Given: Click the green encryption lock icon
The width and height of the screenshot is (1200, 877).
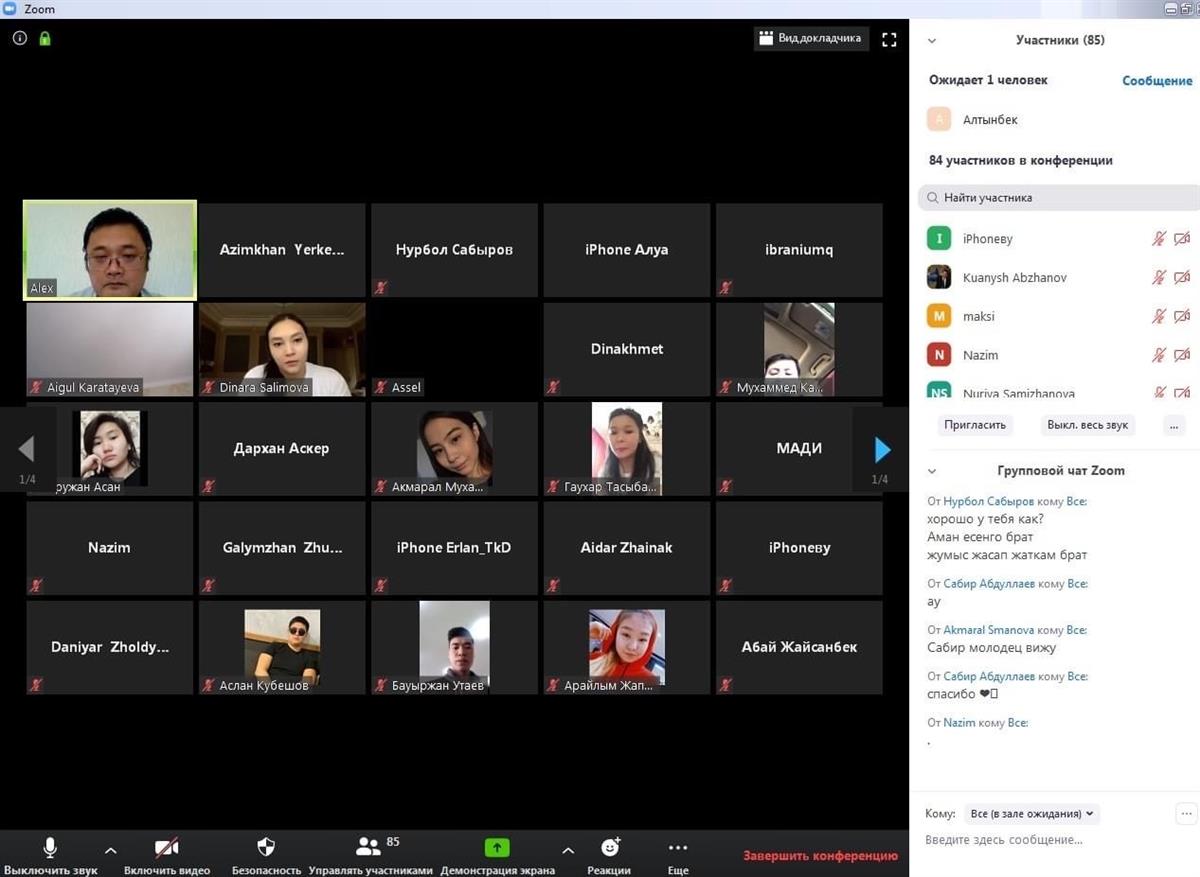Looking at the screenshot, I should coord(45,38).
